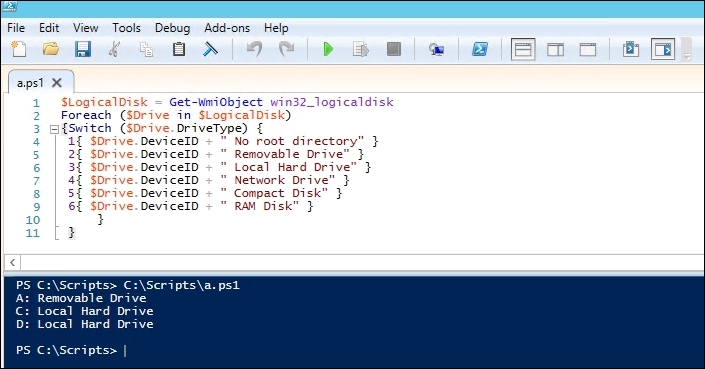This screenshot has width=705, height=369.
Task: Click " RAM Disk" string on line 9
Action: click(260, 206)
